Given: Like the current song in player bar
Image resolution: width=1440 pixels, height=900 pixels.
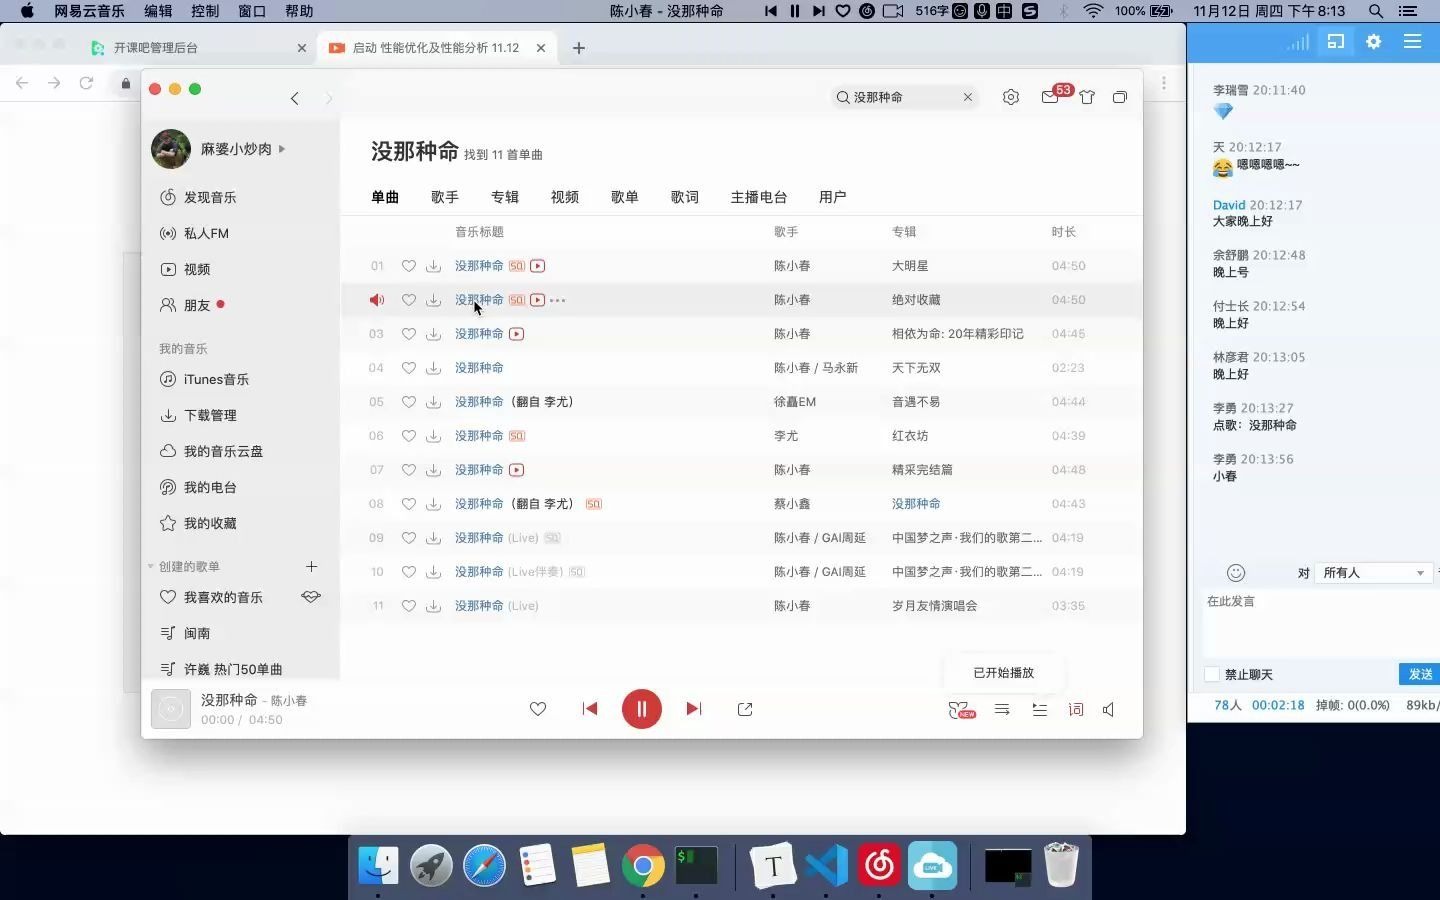Looking at the screenshot, I should point(538,709).
